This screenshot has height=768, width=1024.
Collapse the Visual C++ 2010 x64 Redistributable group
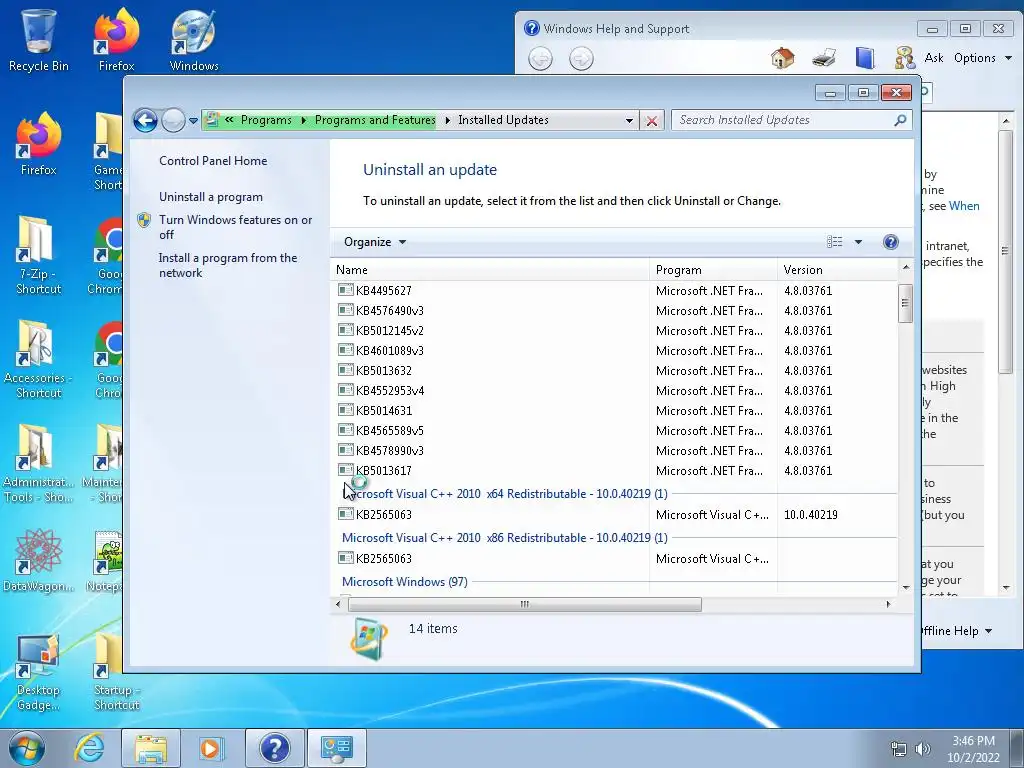point(505,494)
